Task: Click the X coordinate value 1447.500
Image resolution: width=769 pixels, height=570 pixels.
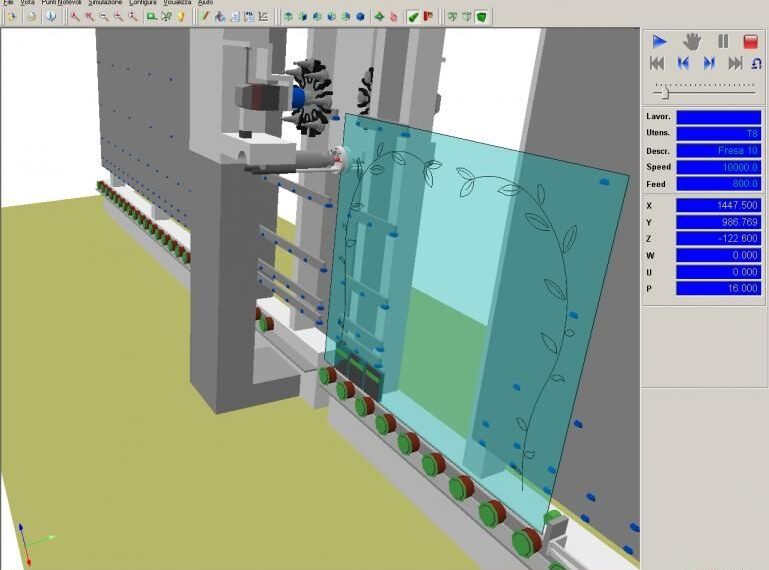Action: click(x=718, y=205)
